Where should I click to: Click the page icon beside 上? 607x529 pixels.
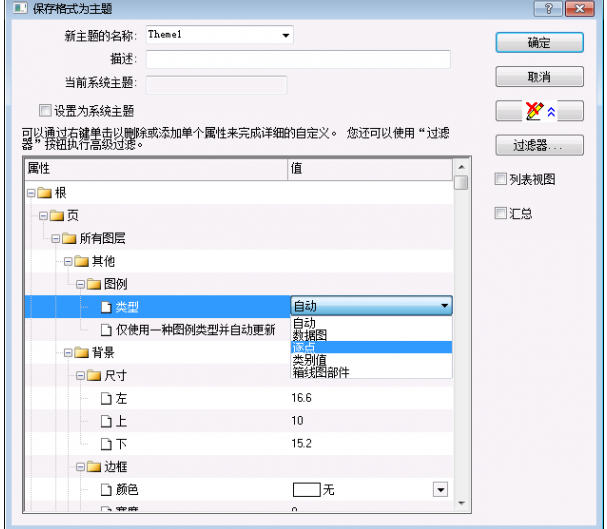pos(106,421)
